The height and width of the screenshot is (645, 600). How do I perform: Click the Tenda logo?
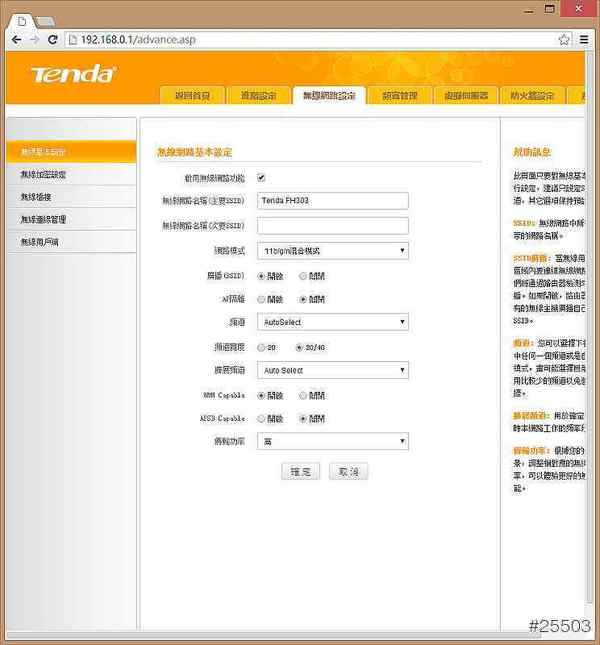73,74
